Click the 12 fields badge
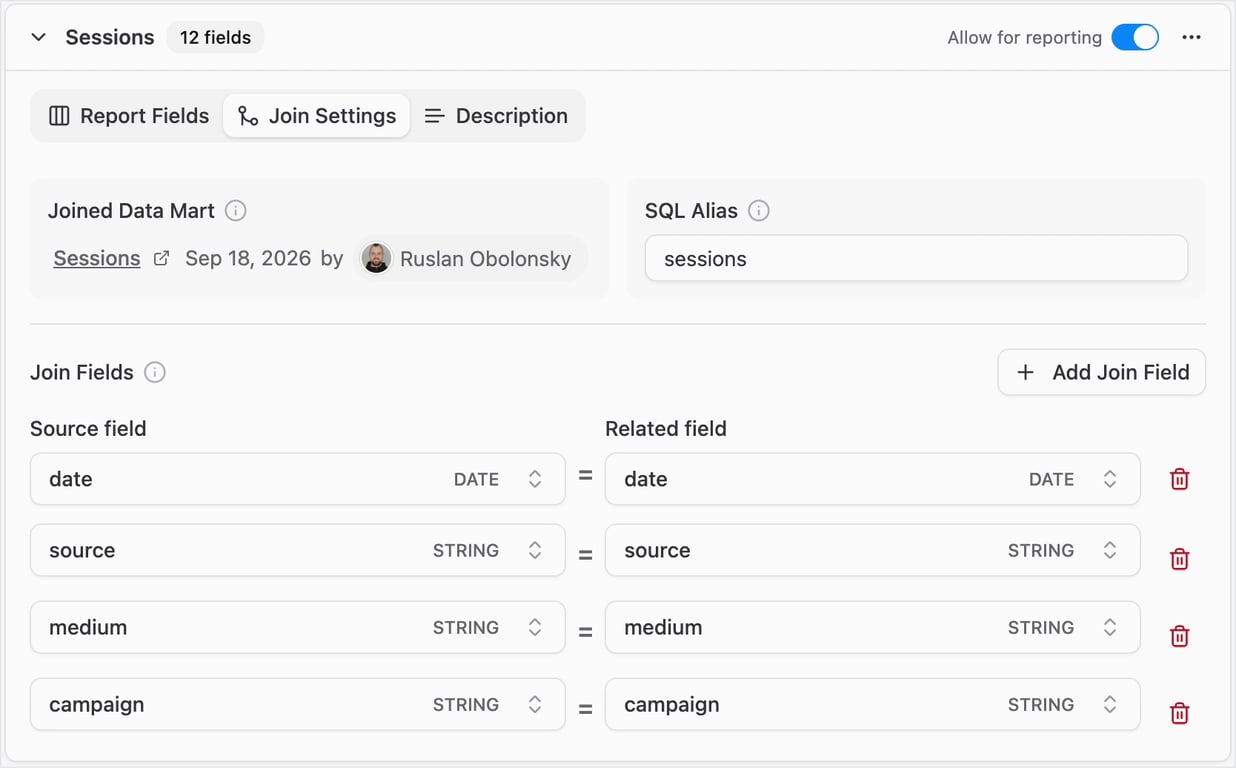 215,37
